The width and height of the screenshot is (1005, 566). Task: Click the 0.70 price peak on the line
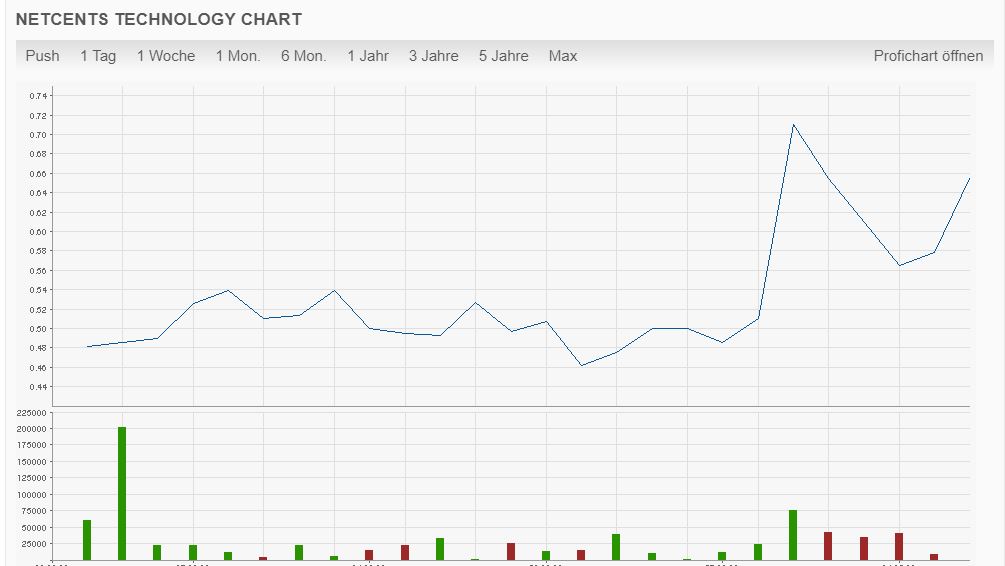[793, 124]
